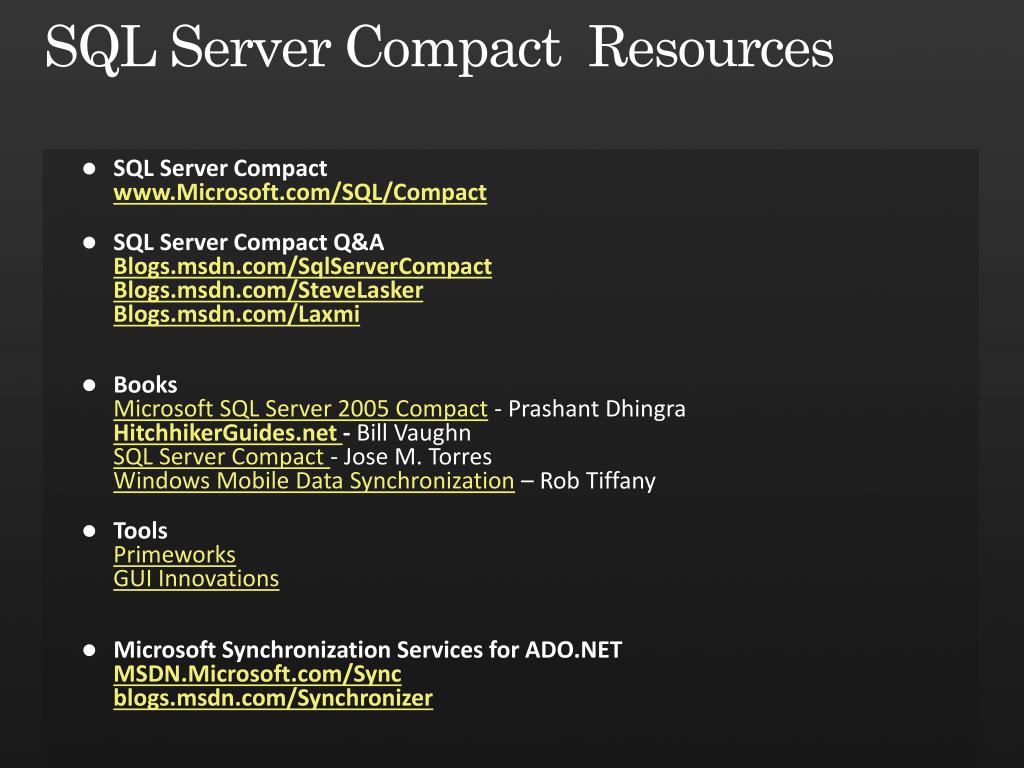Click the author name Prashant Dhingra

(597, 409)
